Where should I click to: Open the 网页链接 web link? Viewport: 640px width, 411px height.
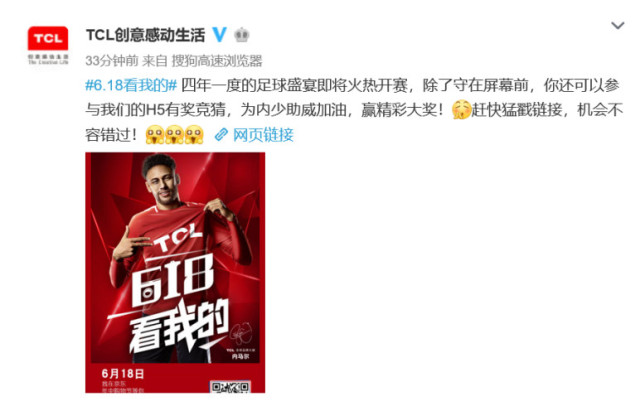[x=263, y=135]
